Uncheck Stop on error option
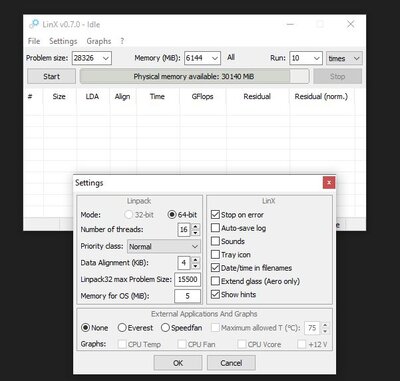The width and height of the screenshot is (400, 381). click(215, 215)
